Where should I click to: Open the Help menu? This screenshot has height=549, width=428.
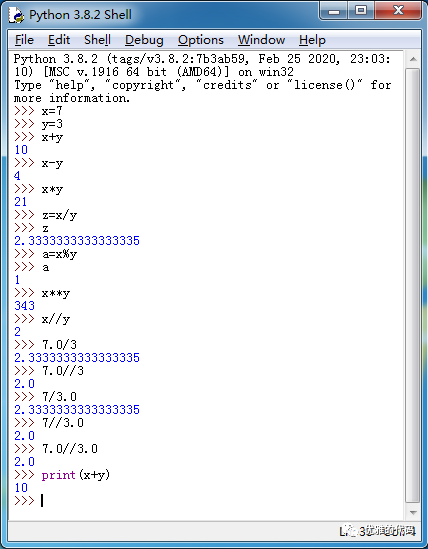(x=312, y=40)
